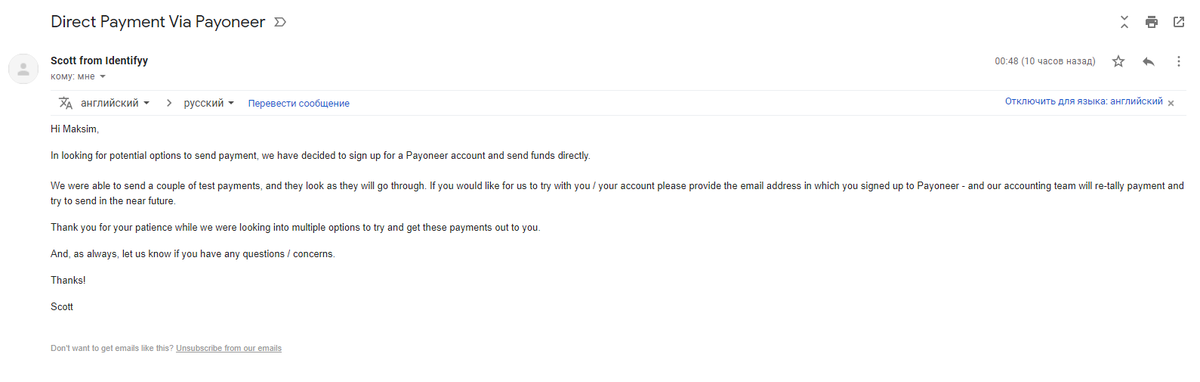Open email in new window

click(x=1178, y=22)
